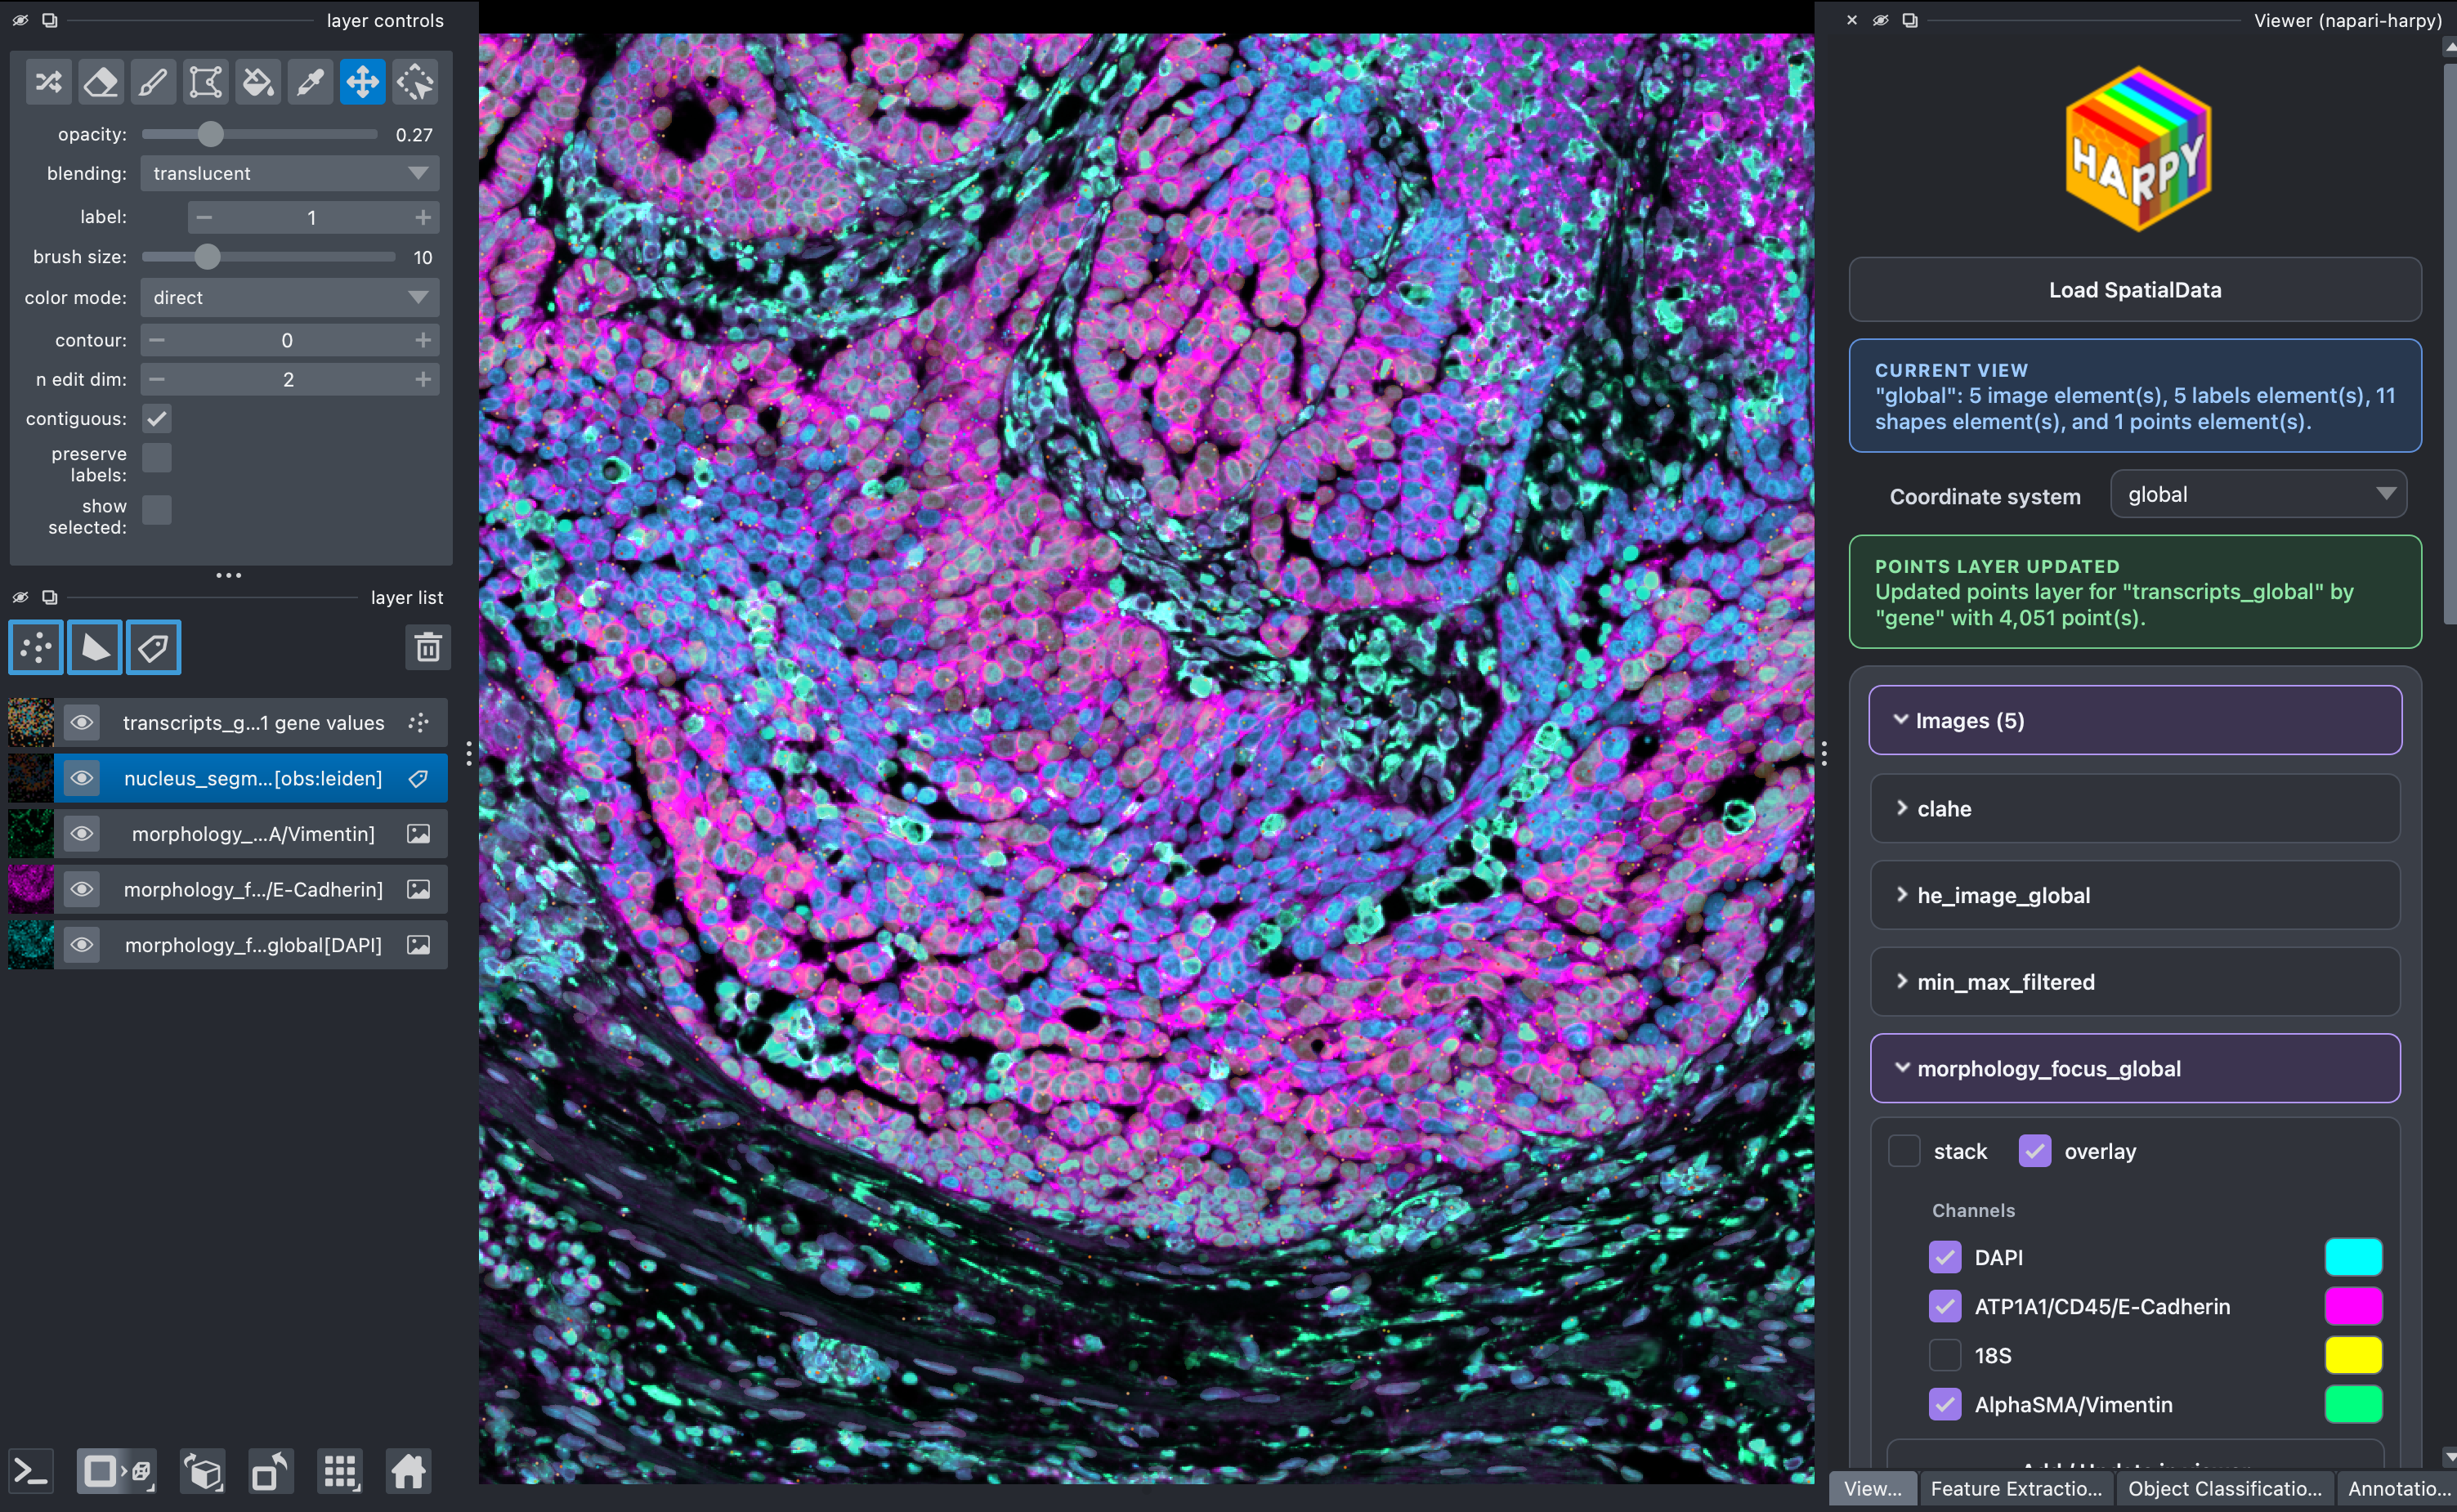This screenshot has width=2457, height=1512.
Task: Hide the nucleus_segm obs:leiden layer
Action: tap(82, 778)
